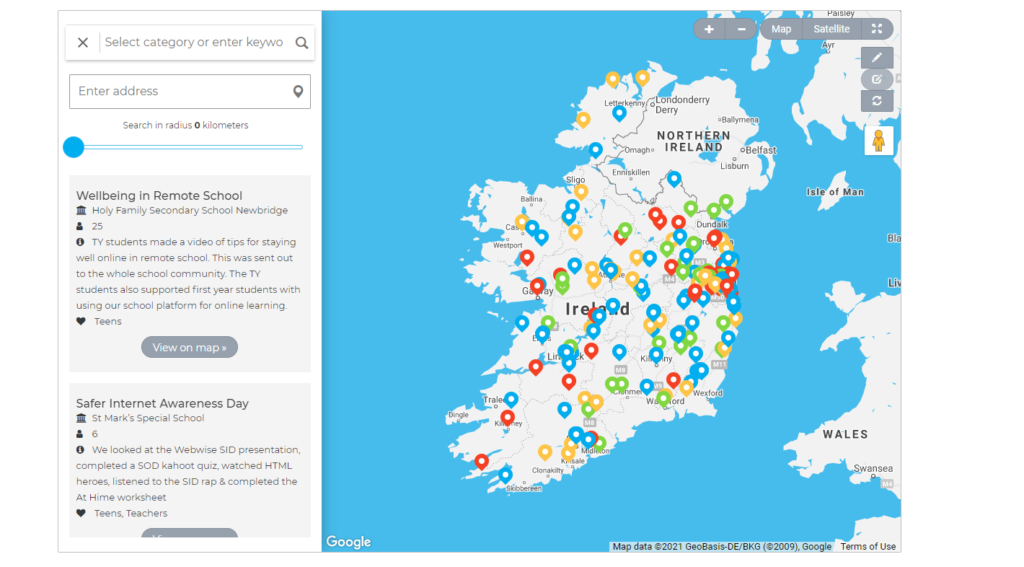Click the magnifier search icon
The image size is (1024, 567).
(301, 42)
